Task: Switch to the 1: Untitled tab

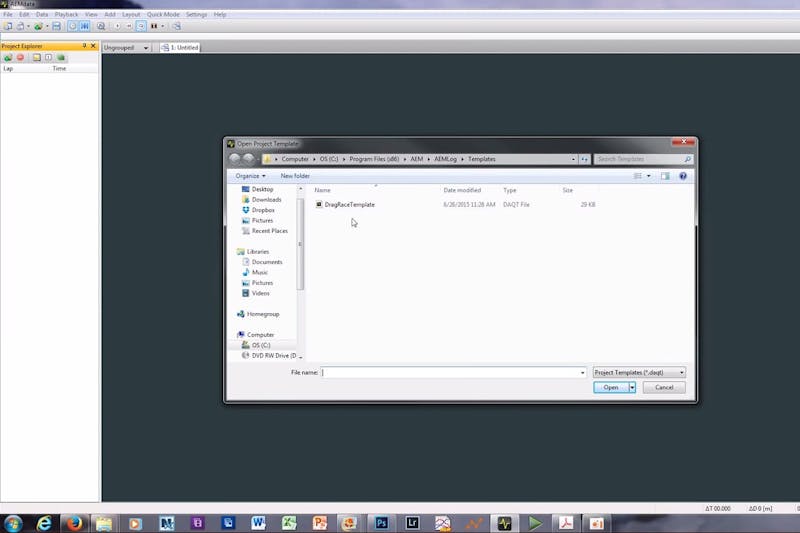Action: [180, 48]
